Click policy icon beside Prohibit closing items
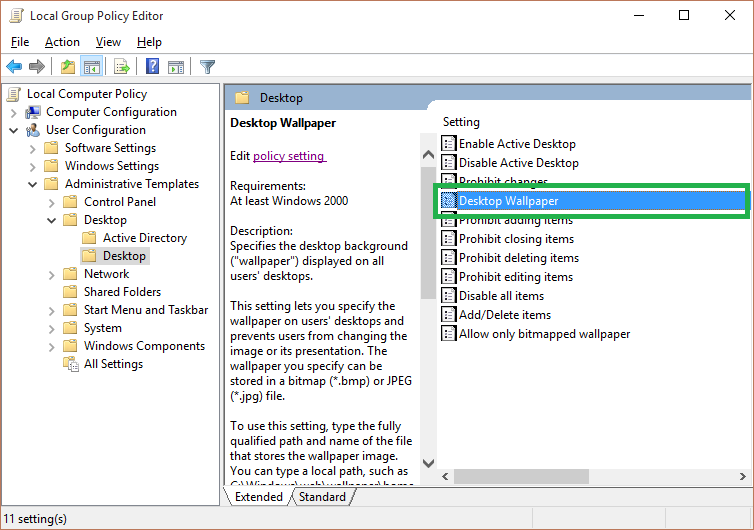 (449, 238)
